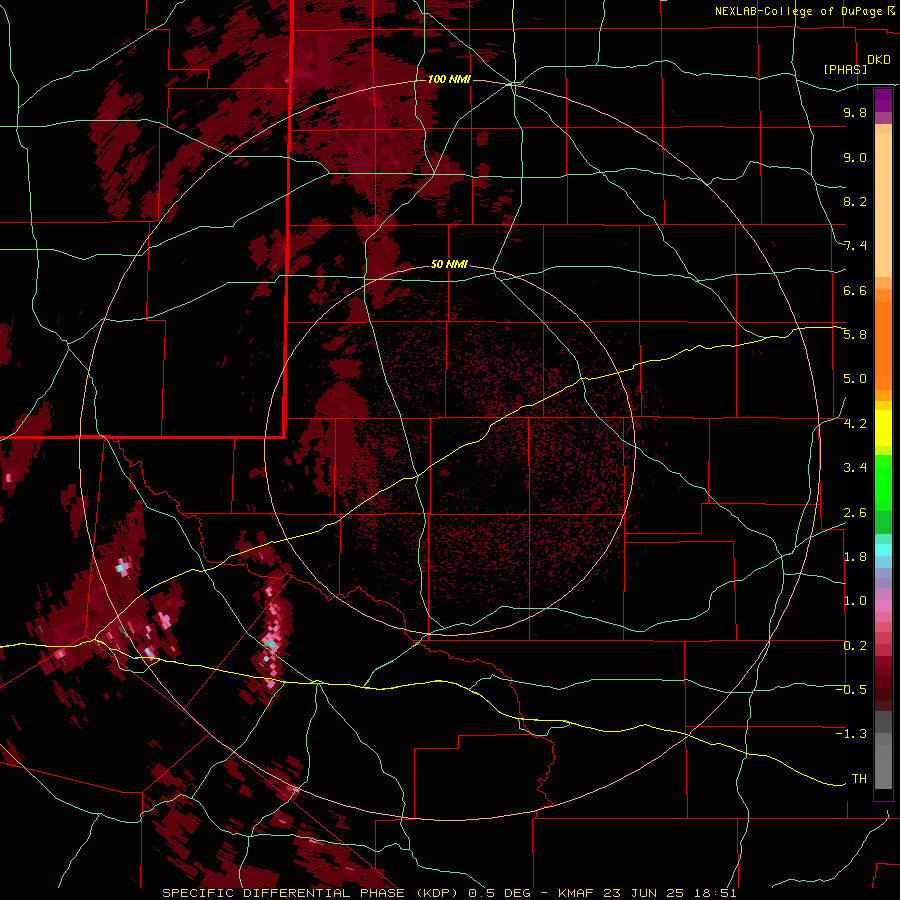Click the -1.3 legend value

pyautogui.click(x=851, y=734)
